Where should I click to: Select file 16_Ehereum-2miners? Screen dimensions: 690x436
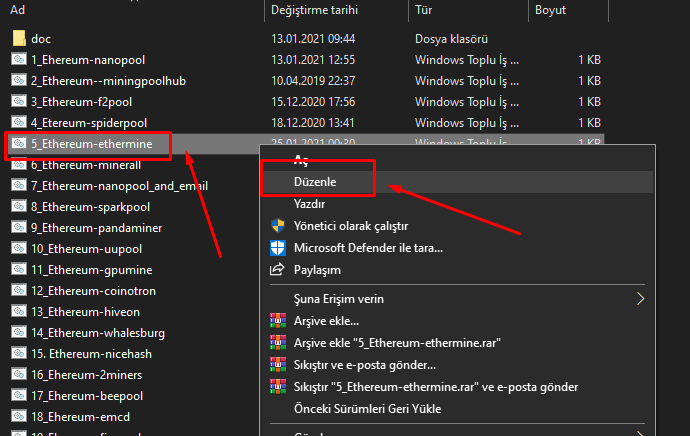pyautogui.click(x=86, y=375)
